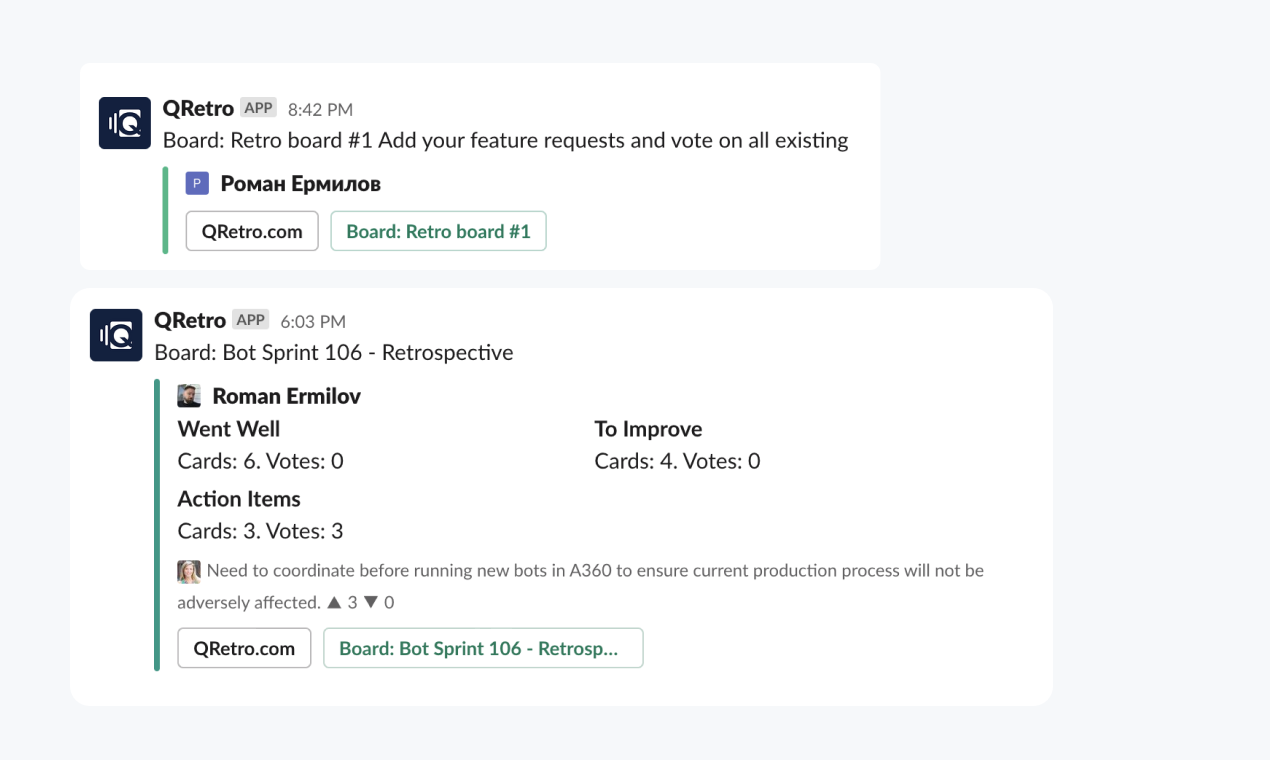Click the Роман Ермилов author name

(300, 184)
